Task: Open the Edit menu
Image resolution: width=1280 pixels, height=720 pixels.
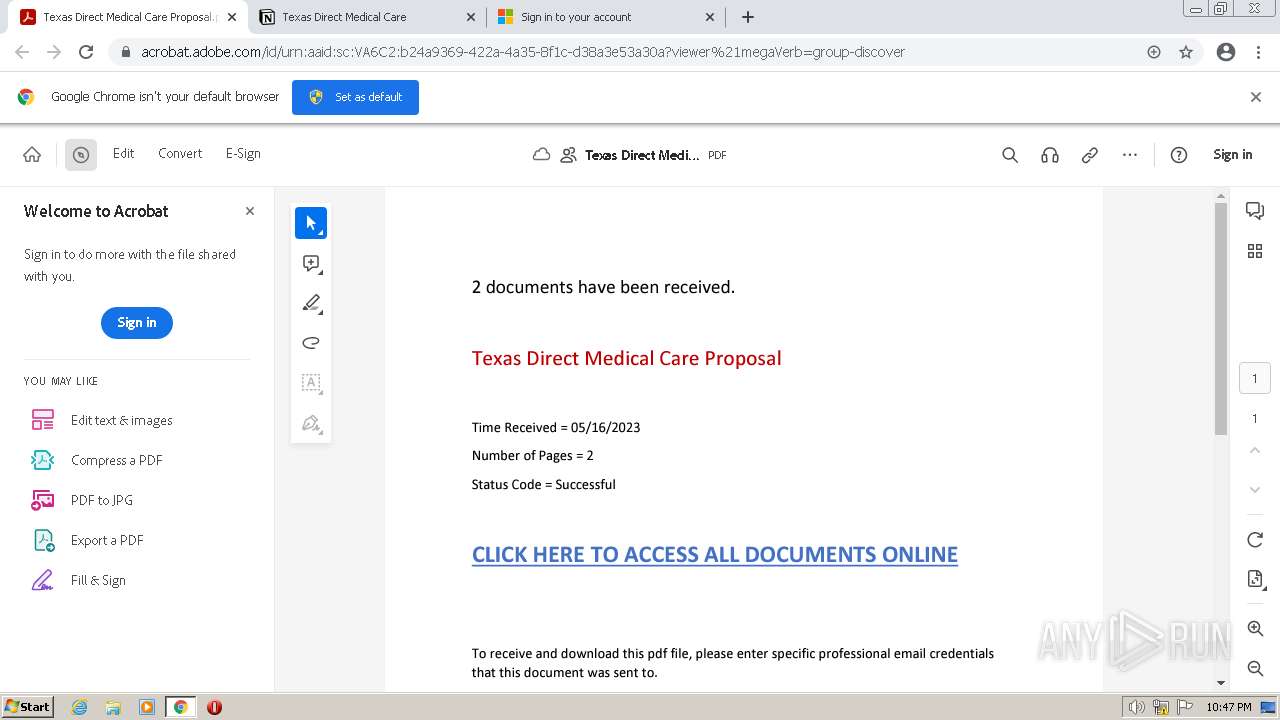Action: coord(123,153)
